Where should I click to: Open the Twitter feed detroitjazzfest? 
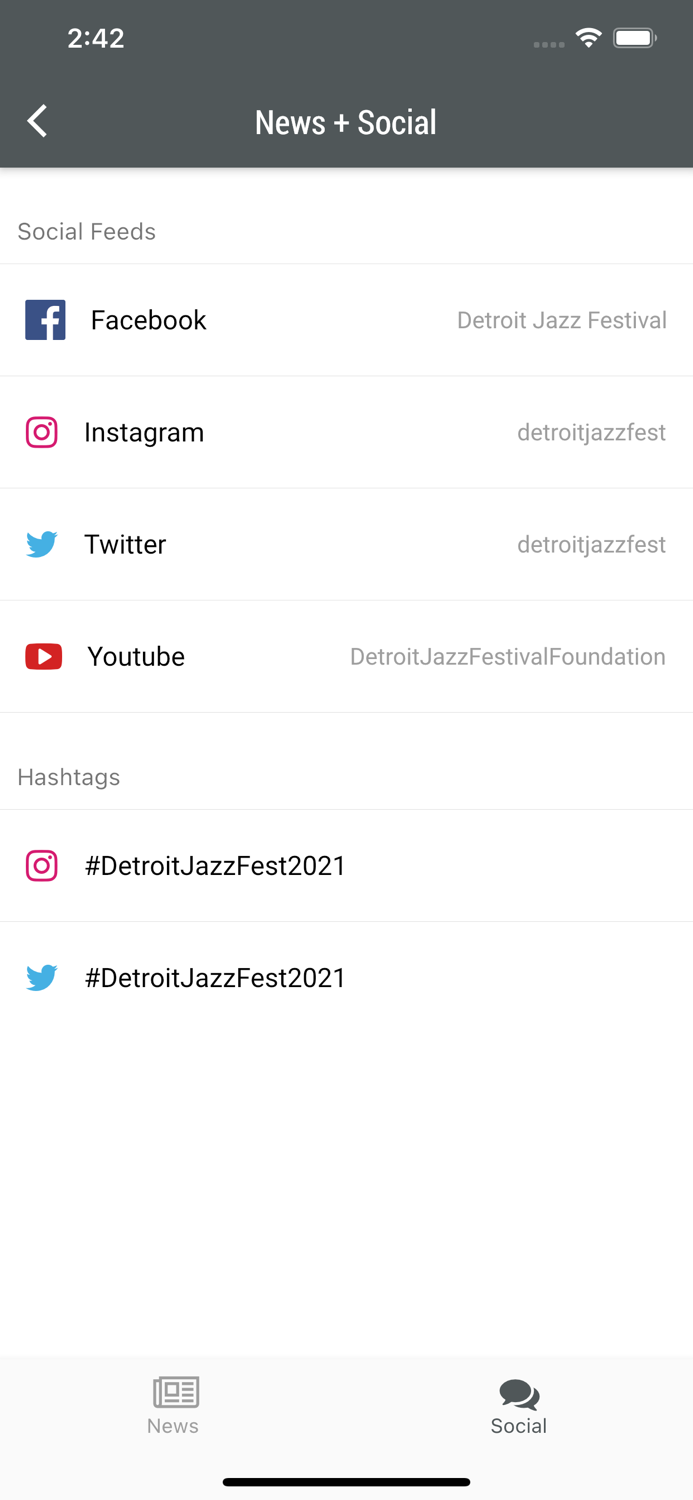pos(346,545)
